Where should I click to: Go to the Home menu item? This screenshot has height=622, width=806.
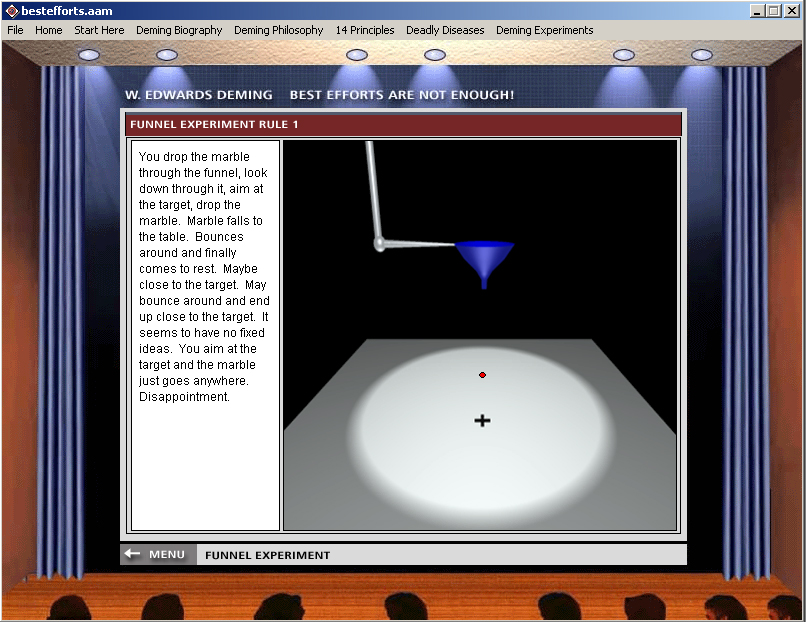pyautogui.click(x=48, y=30)
